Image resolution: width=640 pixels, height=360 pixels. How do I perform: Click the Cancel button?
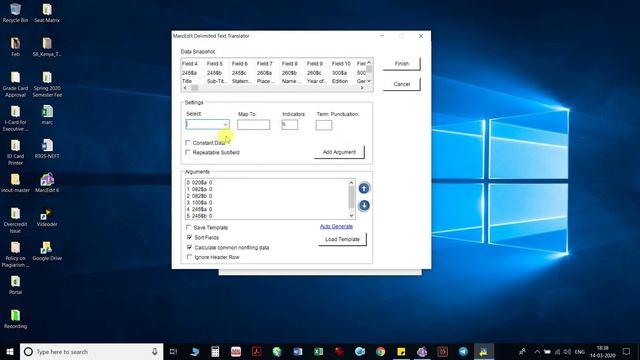tap(402, 84)
